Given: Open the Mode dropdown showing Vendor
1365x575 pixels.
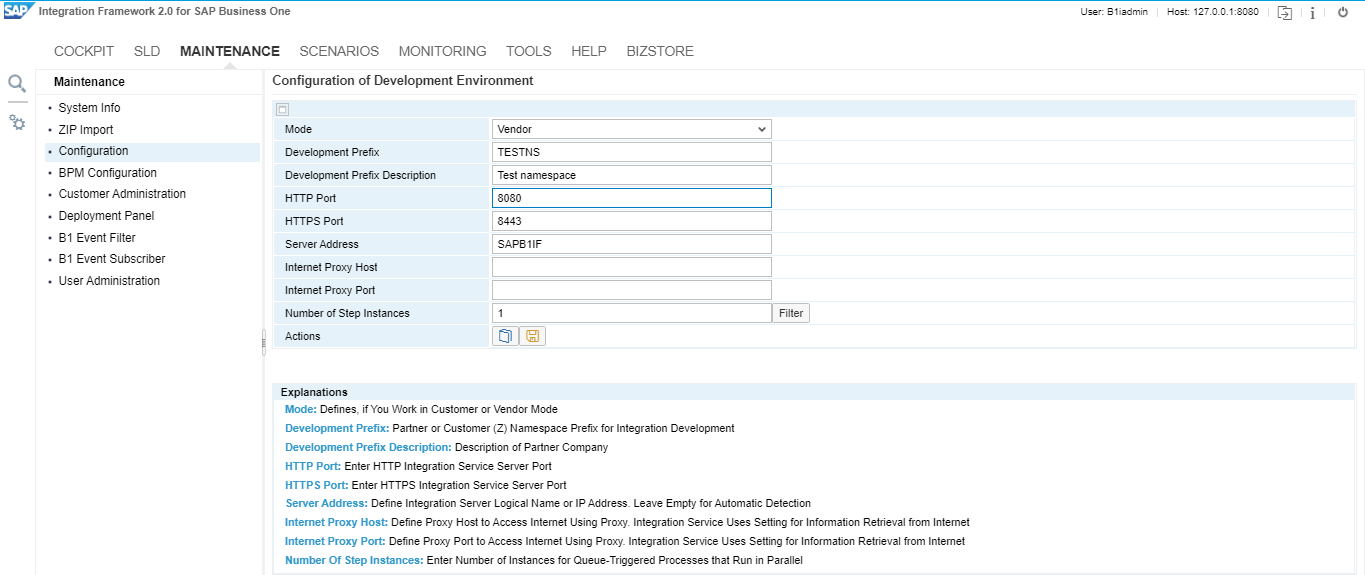Looking at the screenshot, I should point(631,129).
